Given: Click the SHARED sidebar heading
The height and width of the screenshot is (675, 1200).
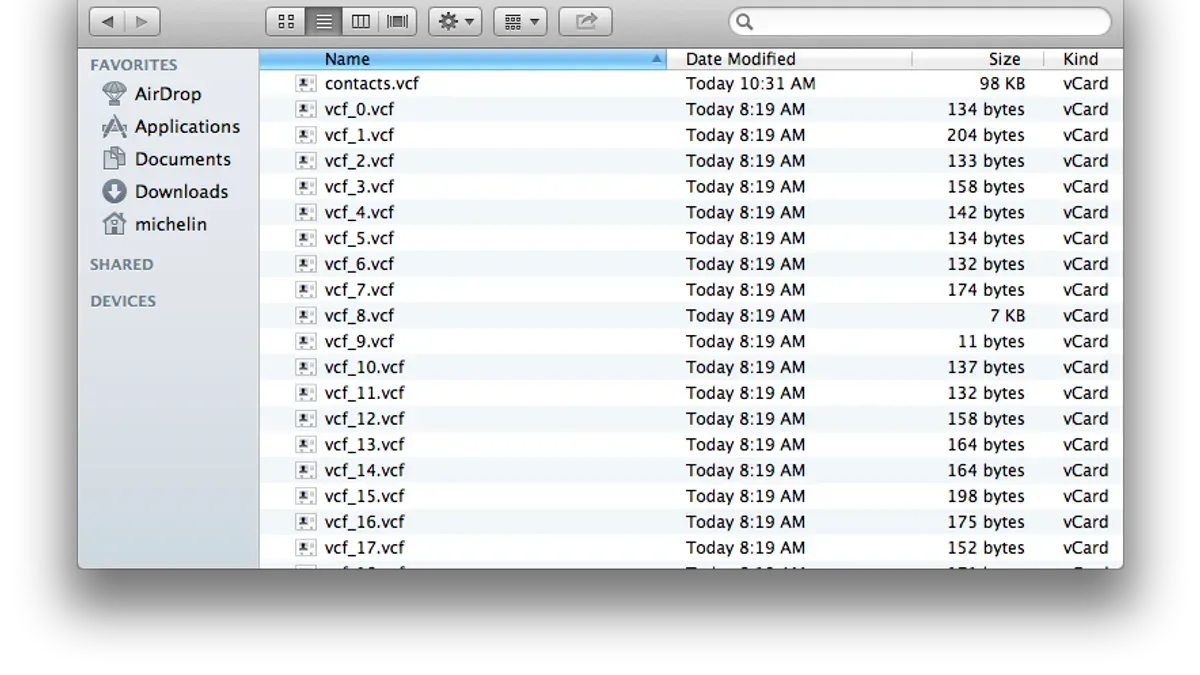Looking at the screenshot, I should 122,265.
